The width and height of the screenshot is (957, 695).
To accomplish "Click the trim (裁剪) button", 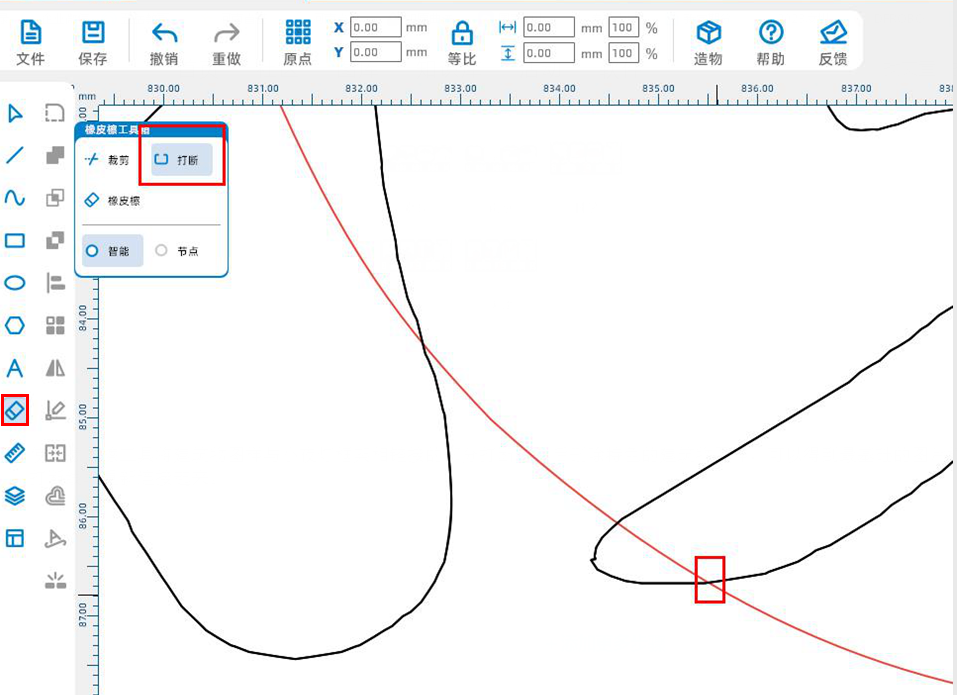I will coord(108,160).
